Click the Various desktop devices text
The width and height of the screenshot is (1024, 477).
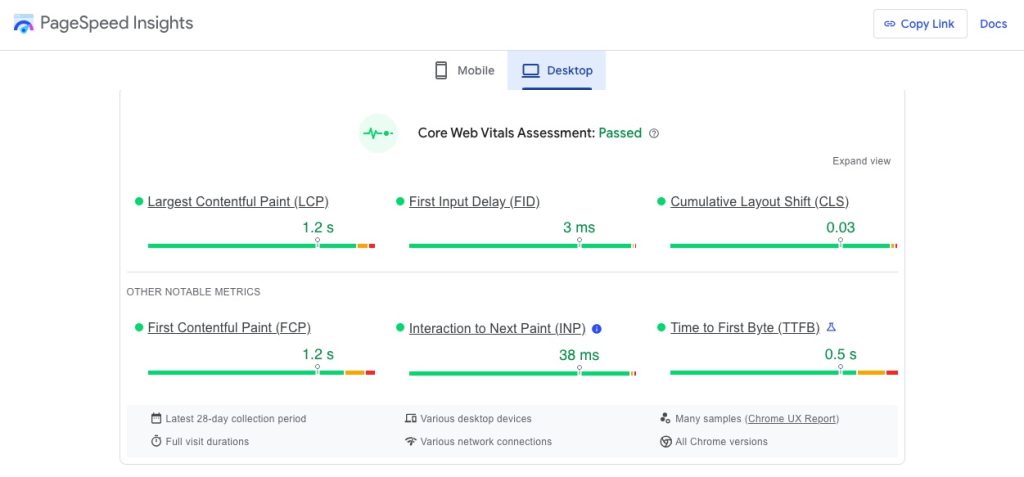point(476,418)
